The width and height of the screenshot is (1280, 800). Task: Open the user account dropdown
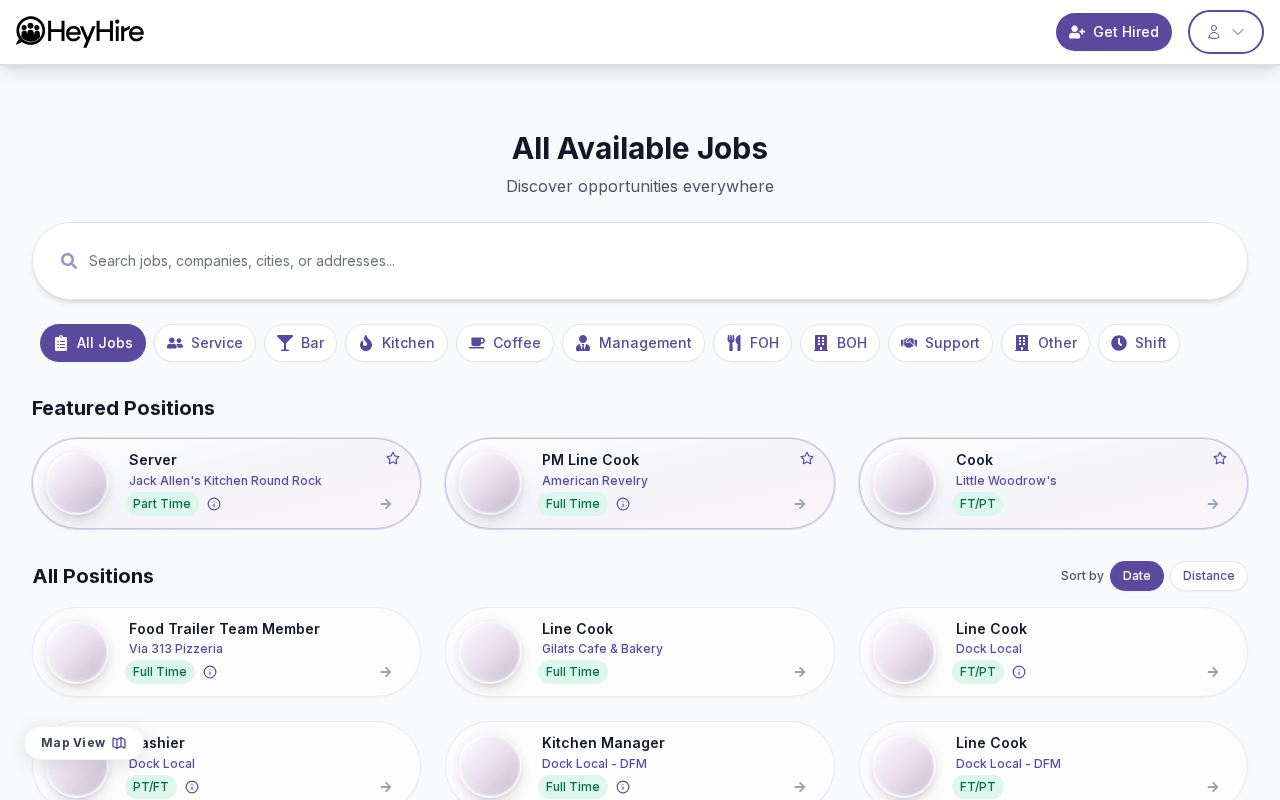[x=1226, y=32]
